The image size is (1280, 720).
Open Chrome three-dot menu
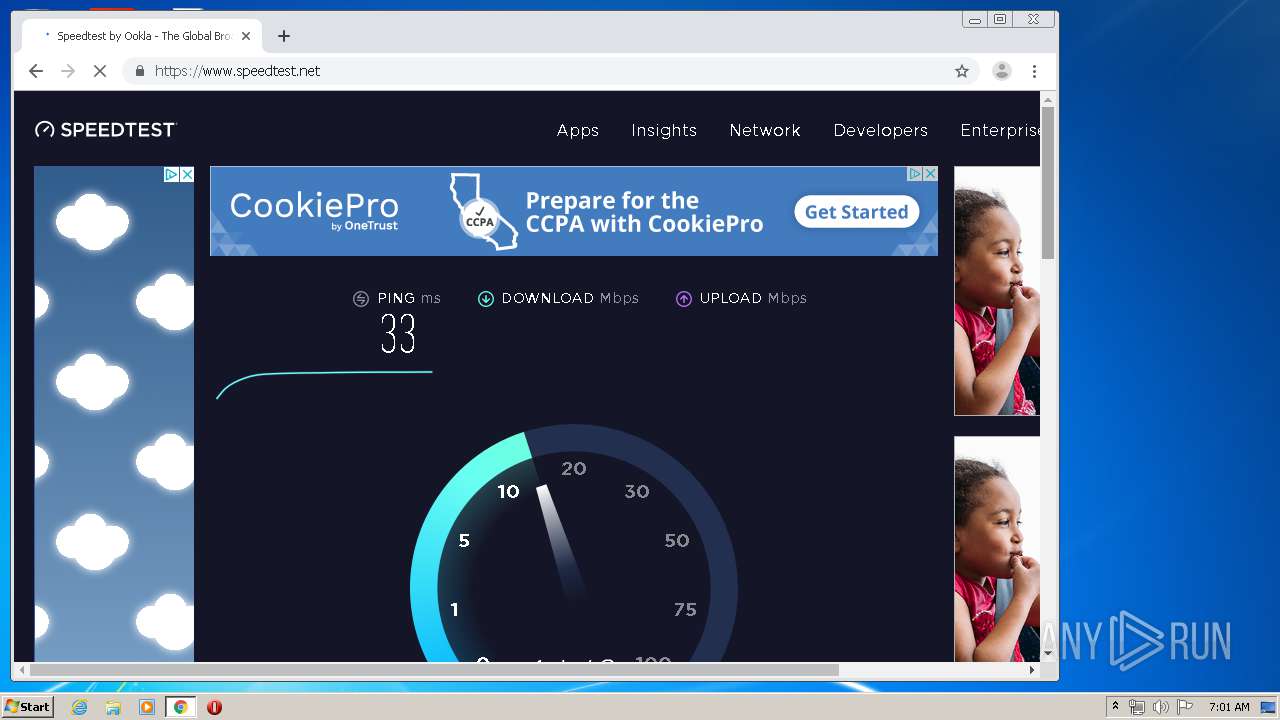pos(1034,71)
